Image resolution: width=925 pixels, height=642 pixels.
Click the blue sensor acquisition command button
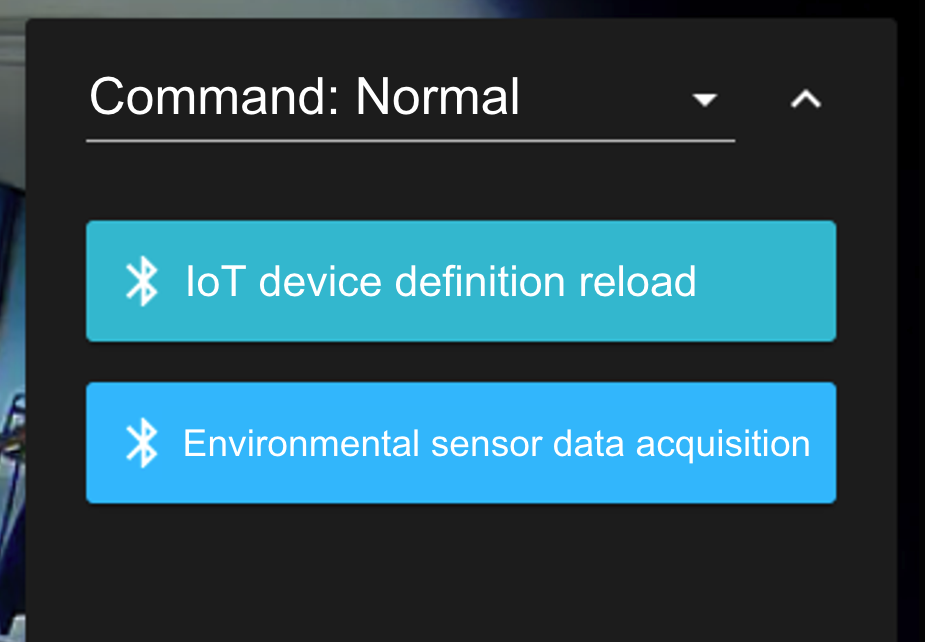coord(460,443)
